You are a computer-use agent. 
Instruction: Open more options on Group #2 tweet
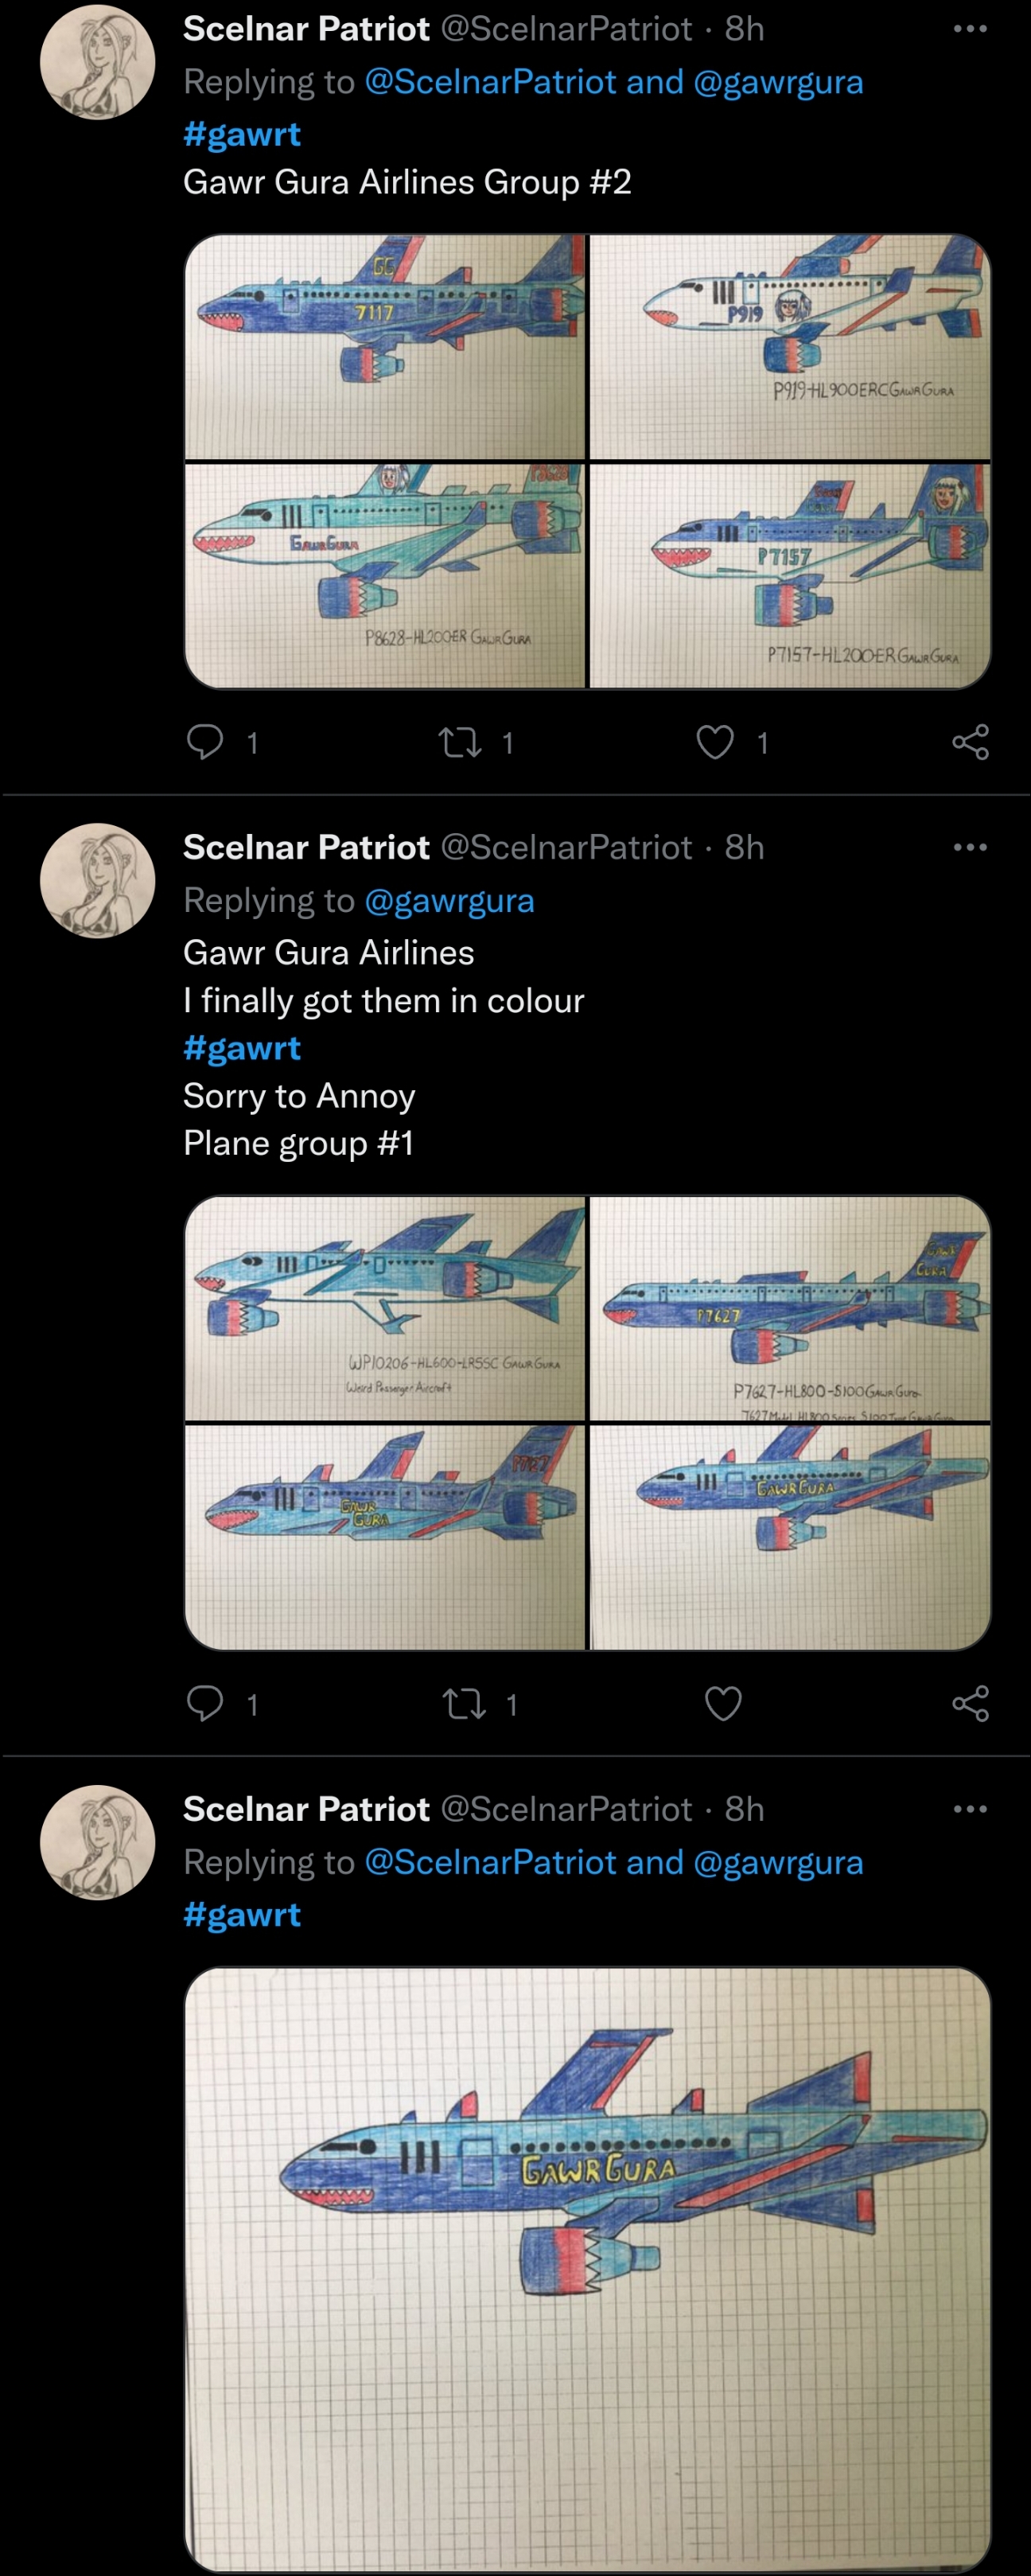[970, 29]
